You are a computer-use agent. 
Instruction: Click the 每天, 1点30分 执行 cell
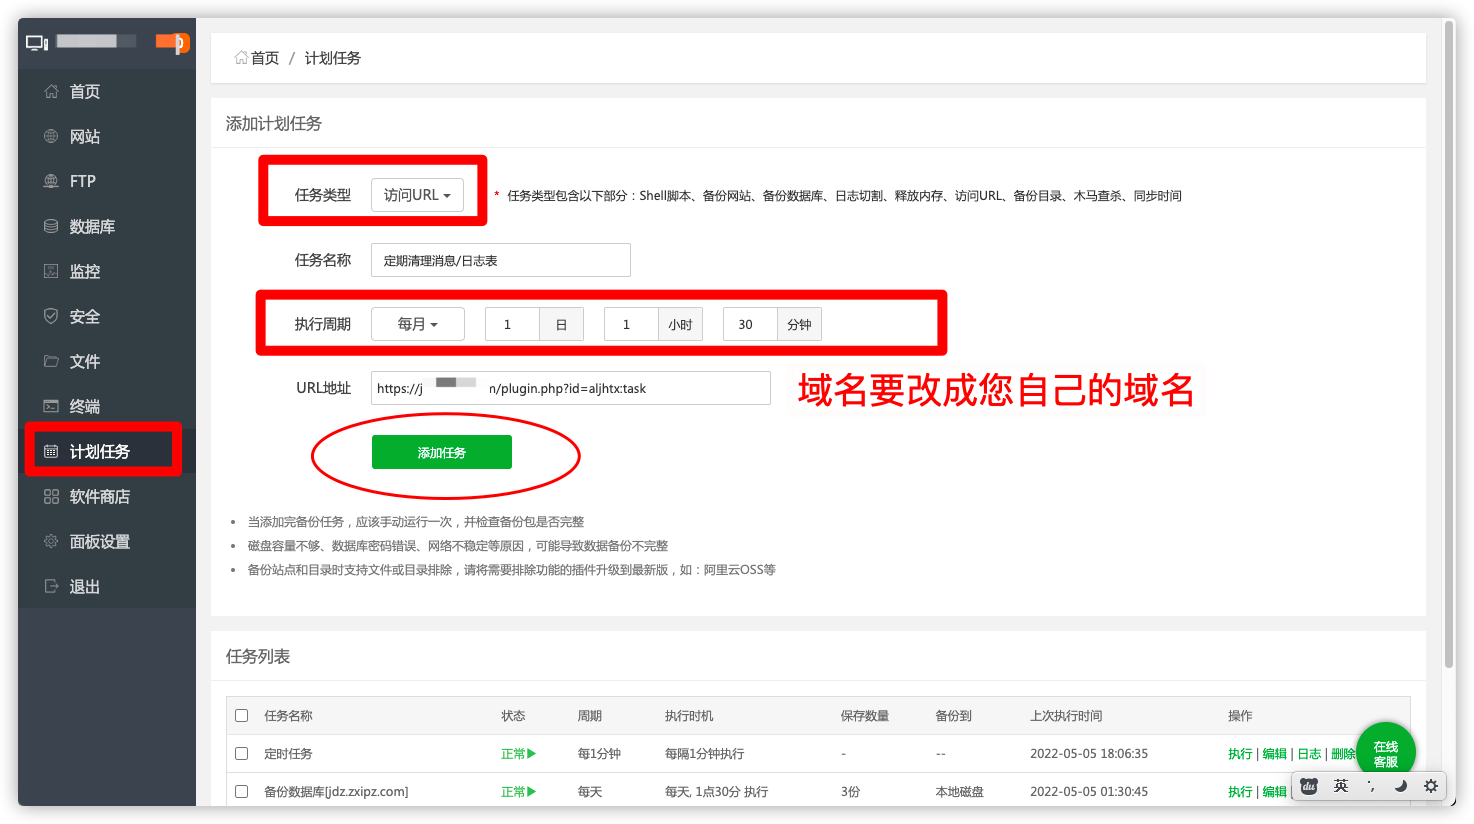coord(716,792)
